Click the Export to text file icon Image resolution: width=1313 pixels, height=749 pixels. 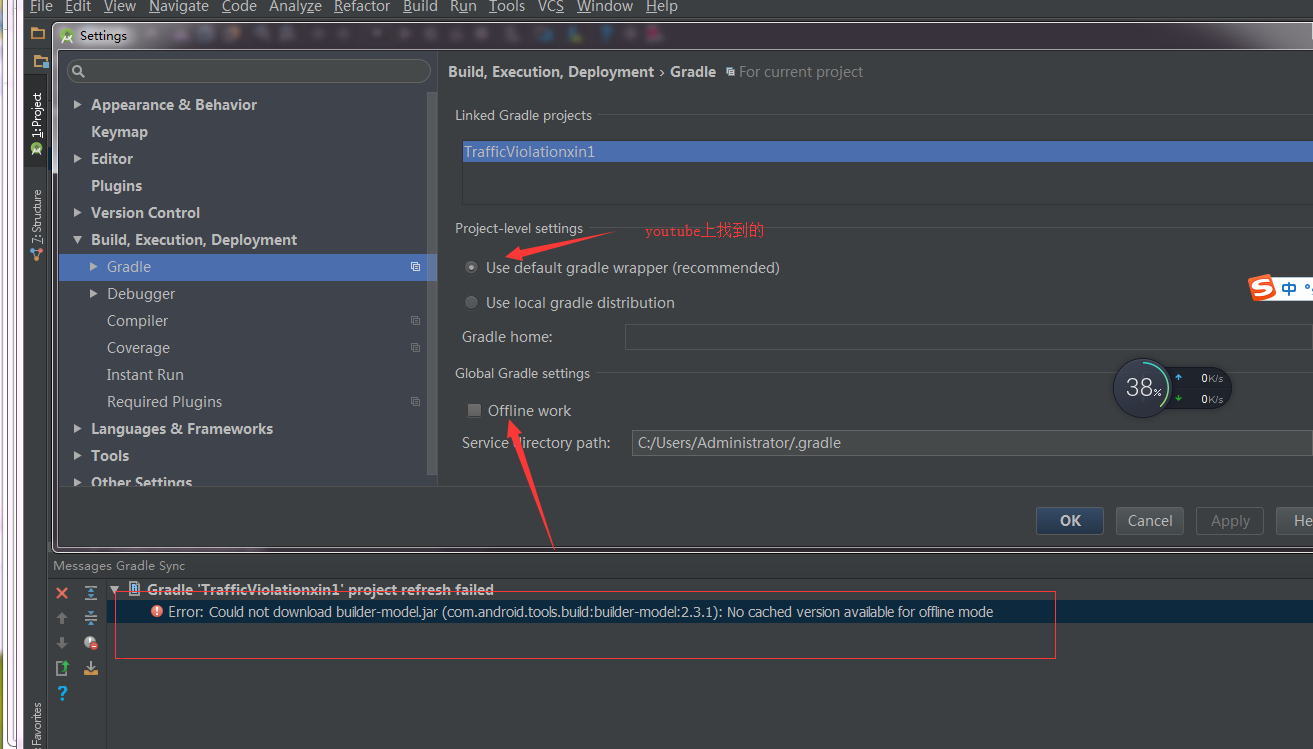tap(62, 668)
